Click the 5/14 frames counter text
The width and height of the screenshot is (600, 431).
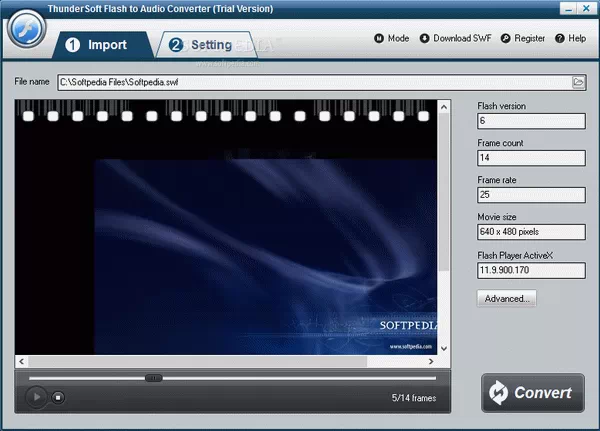tap(414, 398)
